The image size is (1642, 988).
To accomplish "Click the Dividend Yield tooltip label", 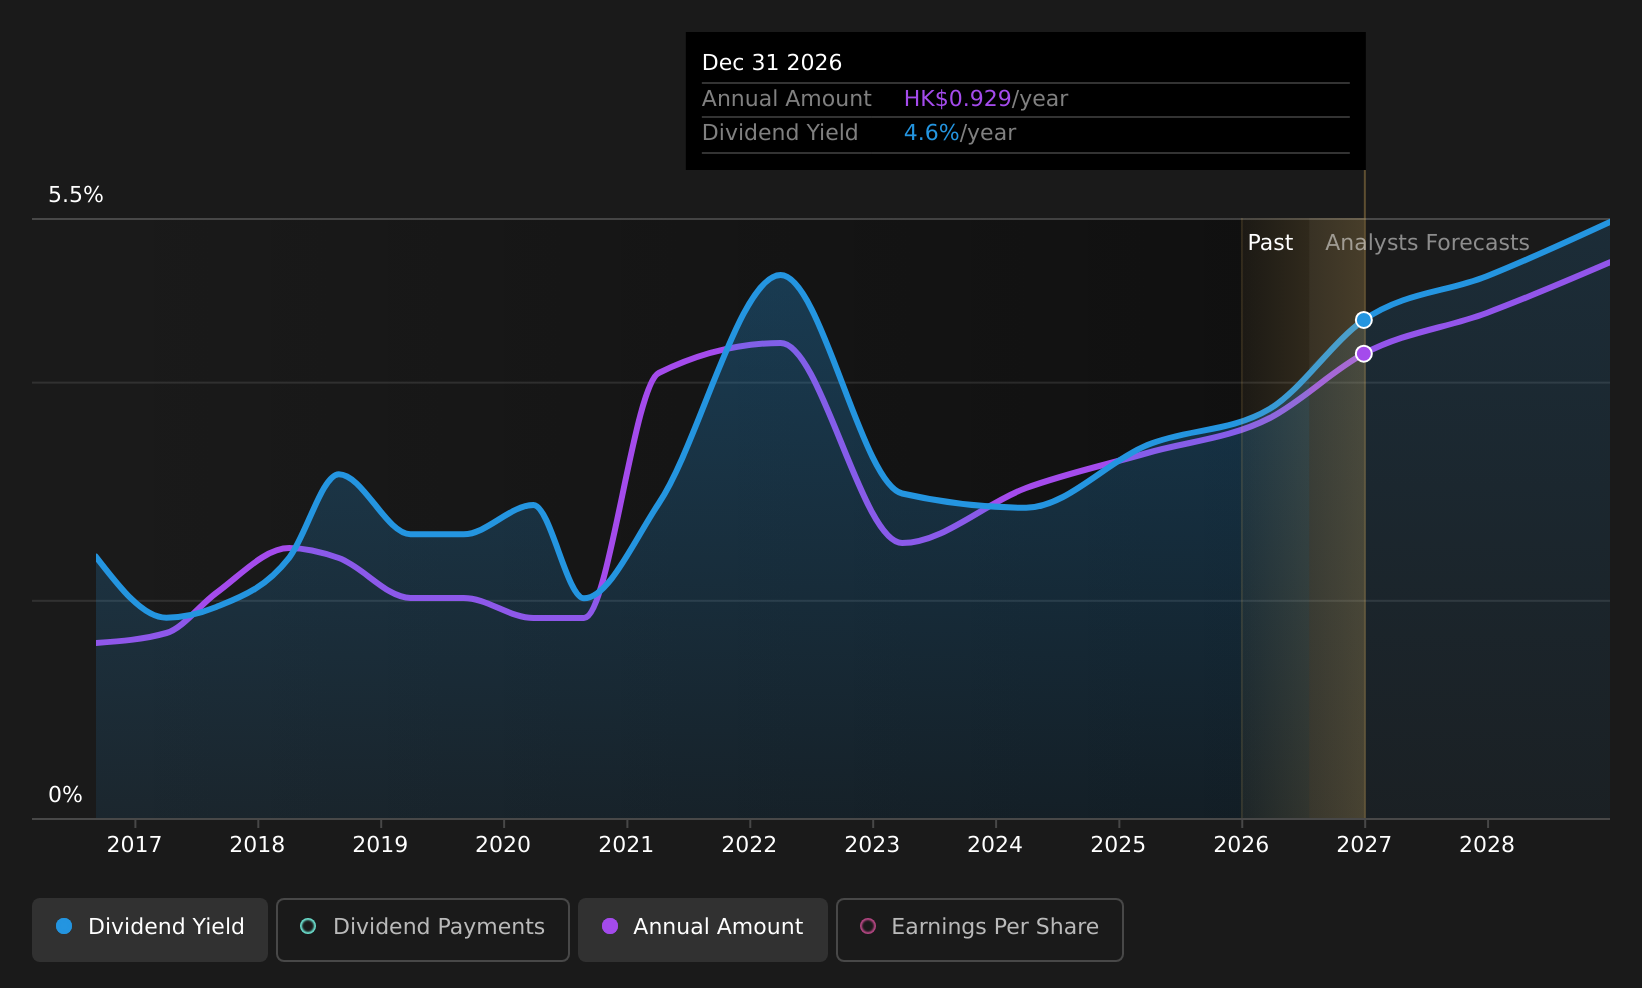I will [x=780, y=133].
